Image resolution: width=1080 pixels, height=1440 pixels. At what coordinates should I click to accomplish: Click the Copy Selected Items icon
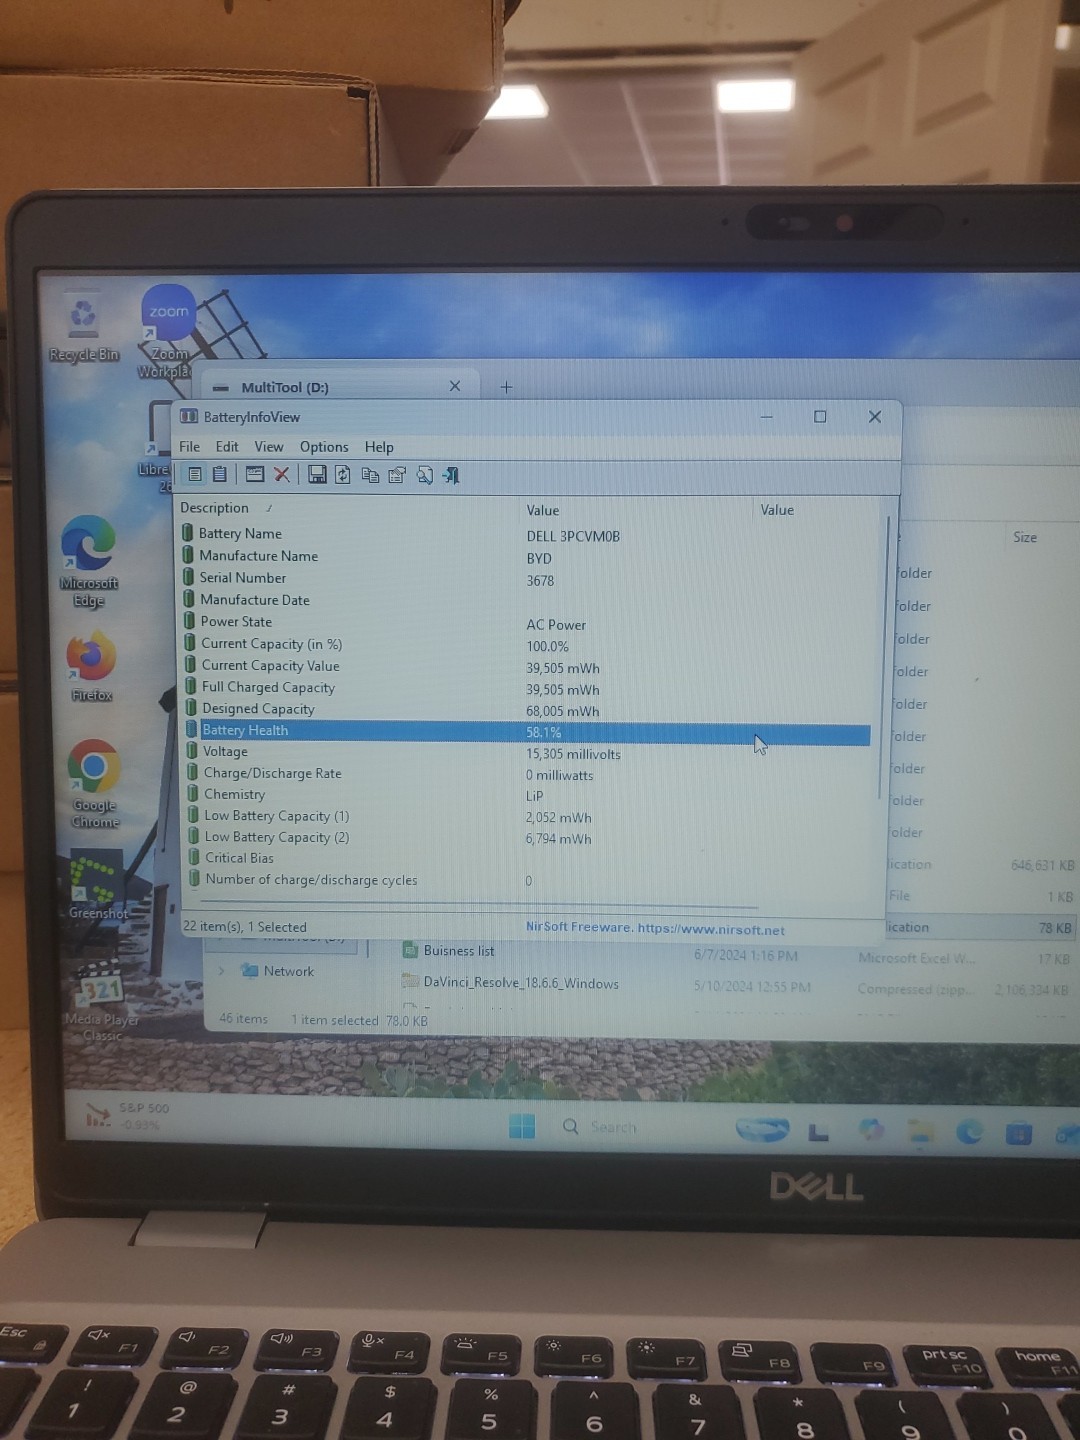click(x=370, y=475)
